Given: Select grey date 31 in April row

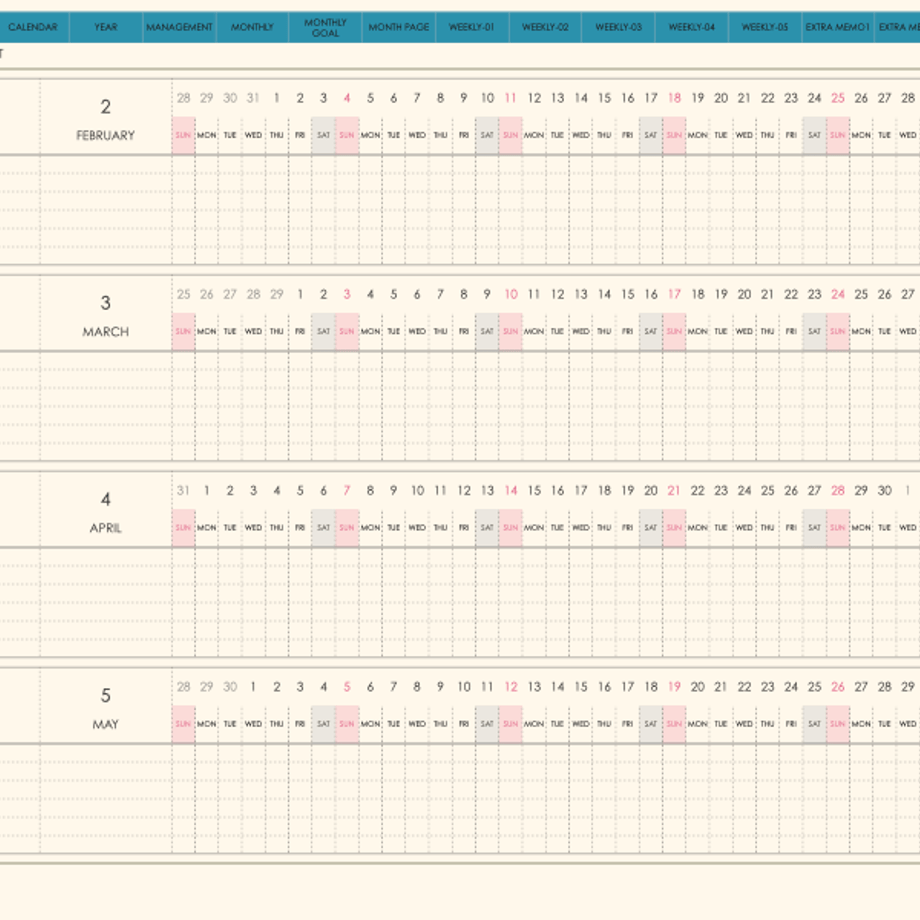Looking at the screenshot, I should tap(183, 491).
